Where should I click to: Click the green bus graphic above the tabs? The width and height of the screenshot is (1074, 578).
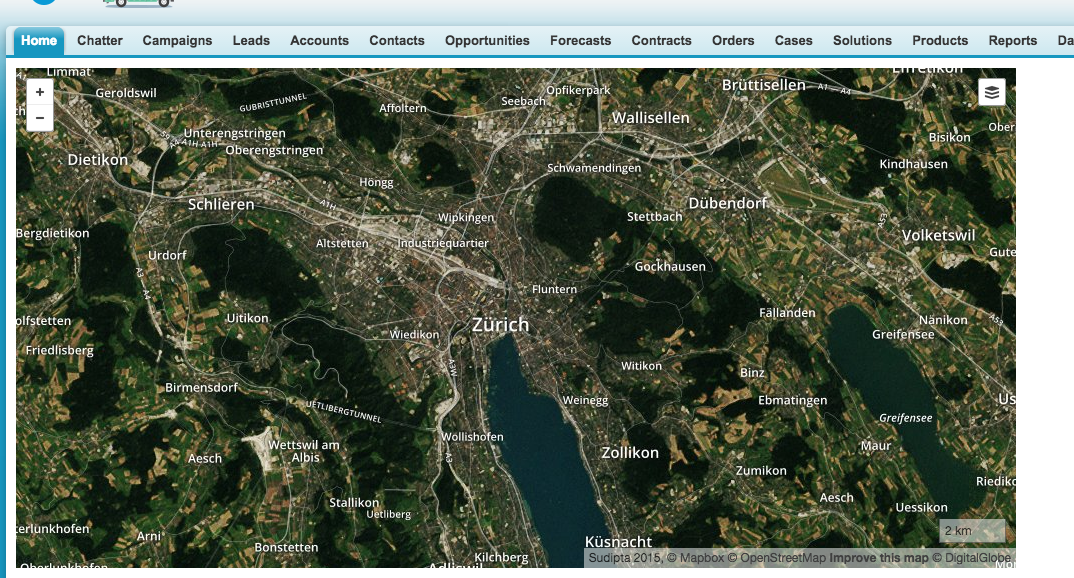pyautogui.click(x=140, y=4)
